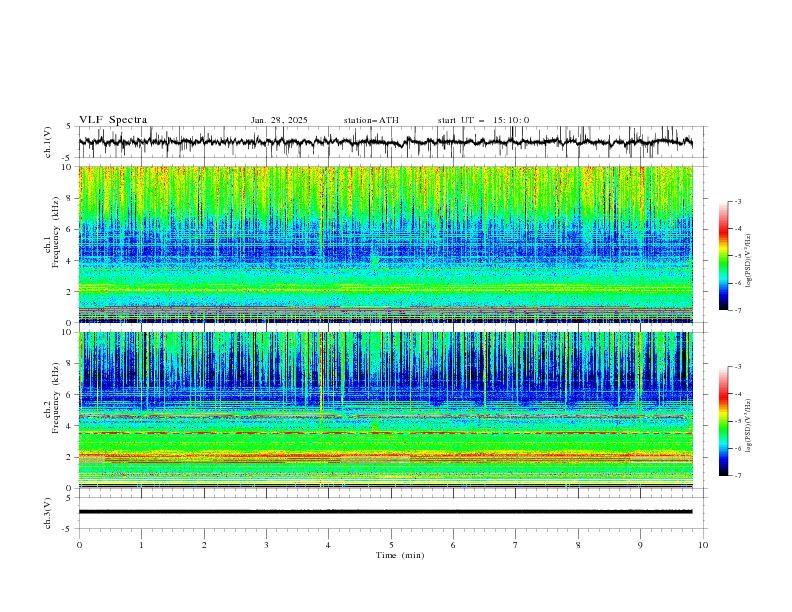Viewport: 792px width, 612px height.
Task: Click the "-5" tick on upper colorbar
Action: coord(737,256)
